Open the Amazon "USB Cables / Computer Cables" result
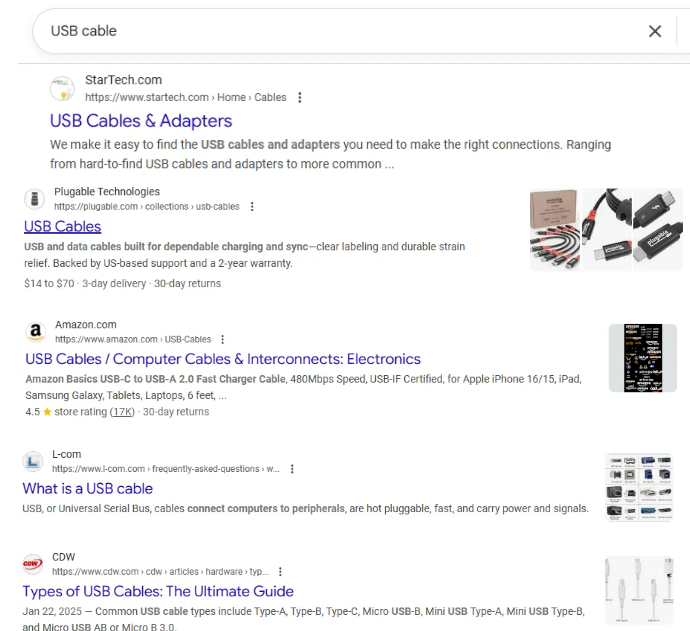Screen dimensions: 690x631 (223, 359)
